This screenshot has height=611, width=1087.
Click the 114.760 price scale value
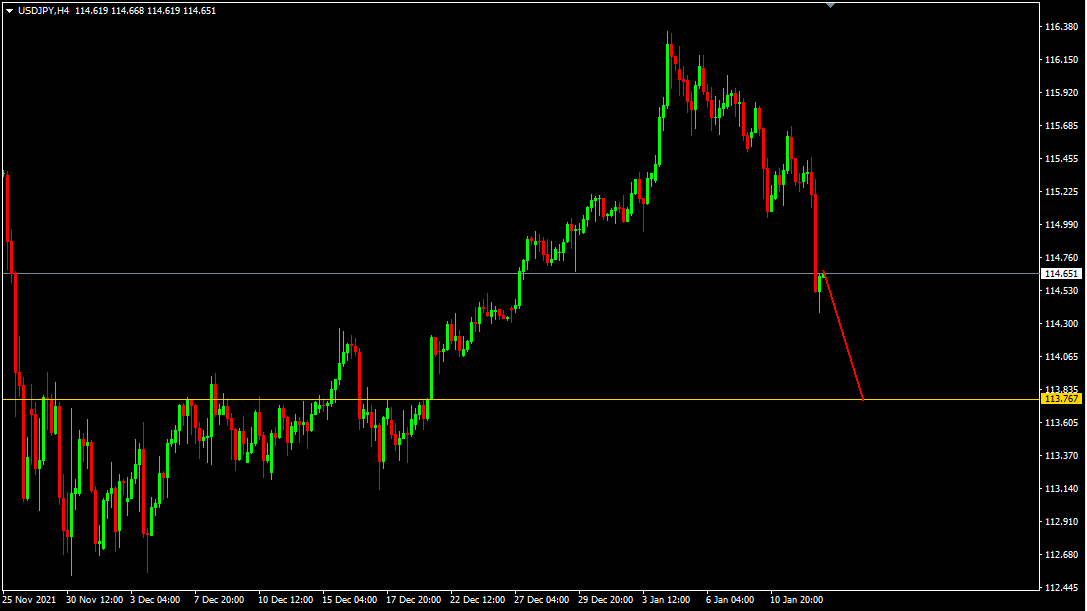pyautogui.click(x=1061, y=258)
